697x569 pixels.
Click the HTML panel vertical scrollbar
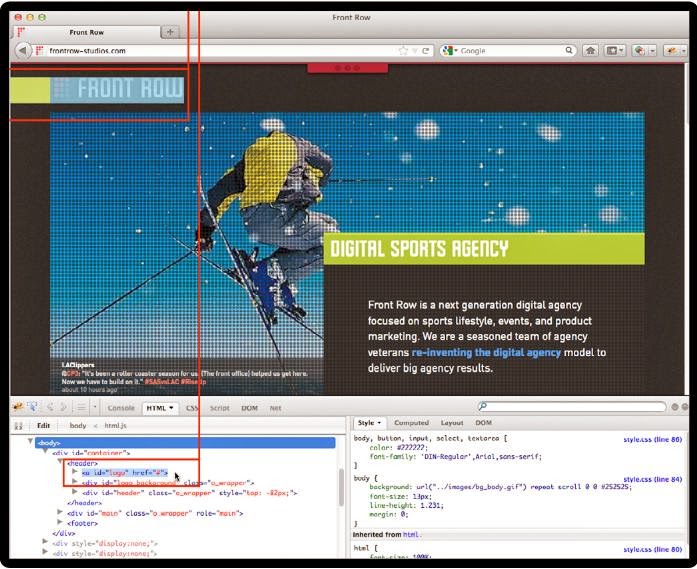[x=341, y=487]
